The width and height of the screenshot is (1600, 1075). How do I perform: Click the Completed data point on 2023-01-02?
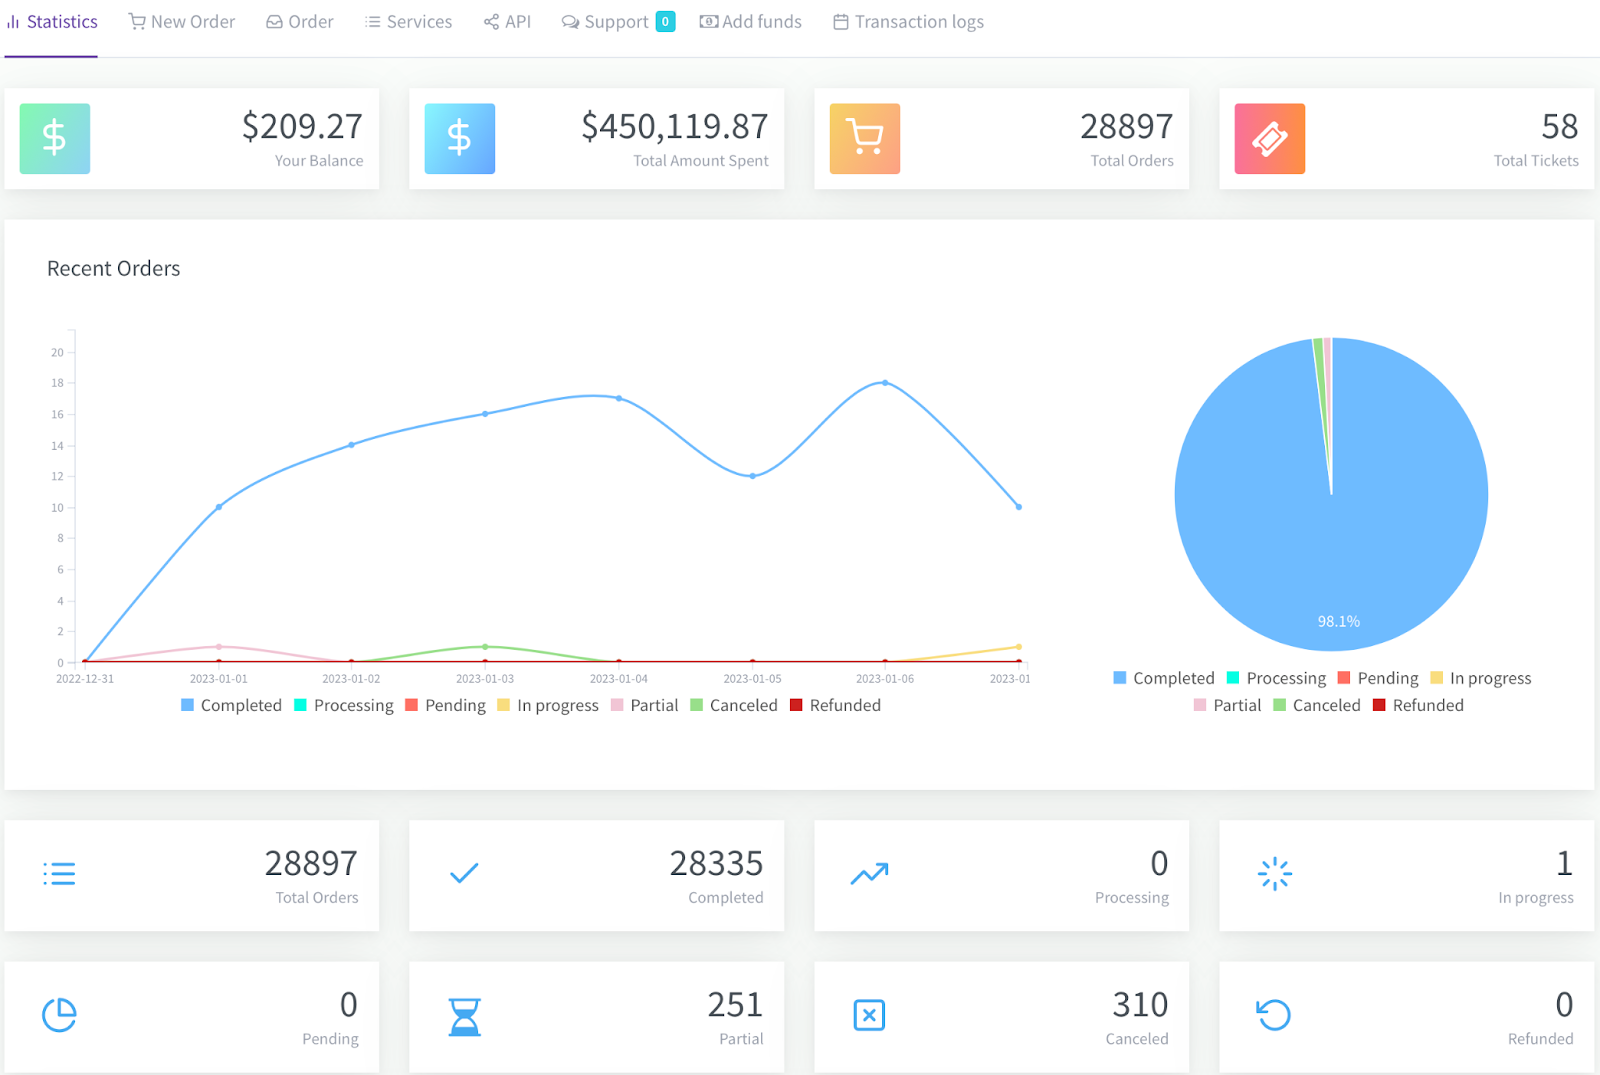351,445
